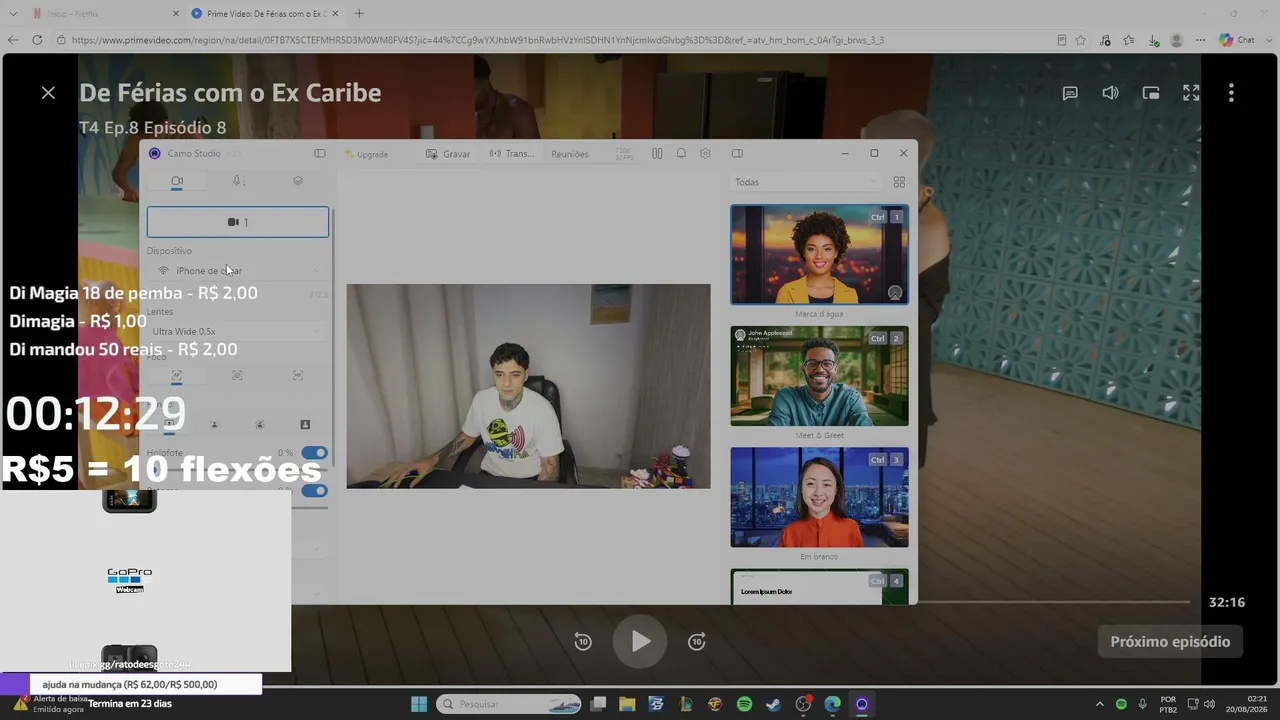Go back in the browser
The height and width of the screenshot is (720, 1280).
(x=13, y=40)
